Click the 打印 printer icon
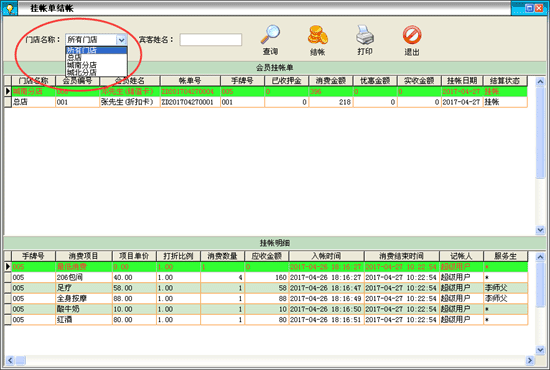Viewport: 550px width, 370px height. (365, 34)
